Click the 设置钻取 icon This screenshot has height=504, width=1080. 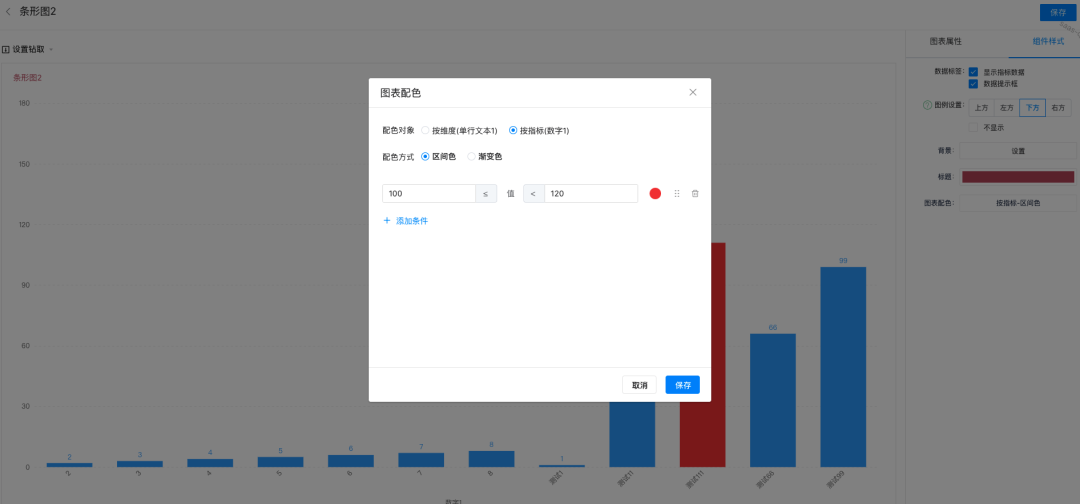(6, 50)
